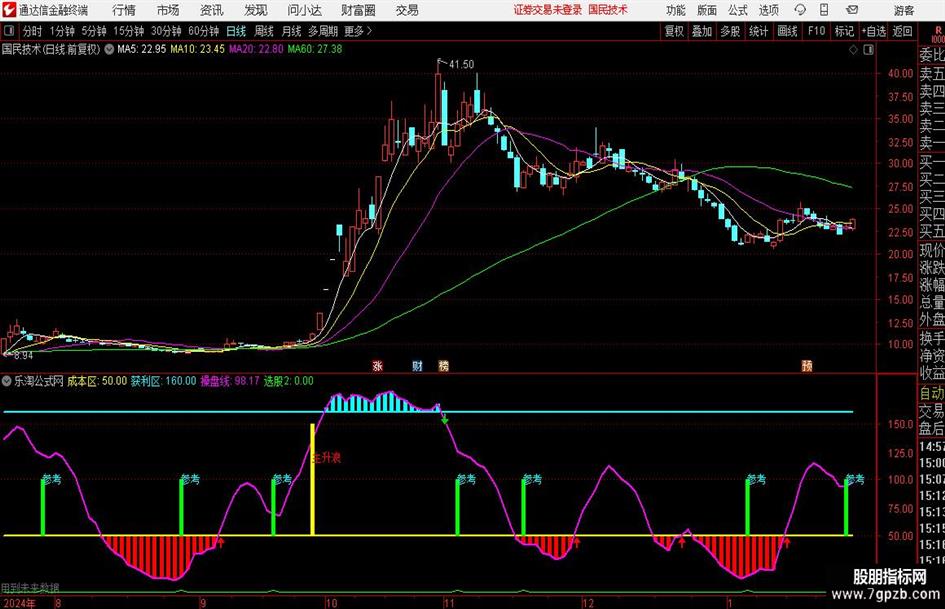The height and width of the screenshot is (609, 945).
Task: Click the 选股2: 0.00 indicator value
Action: click(x=289, y=381)
